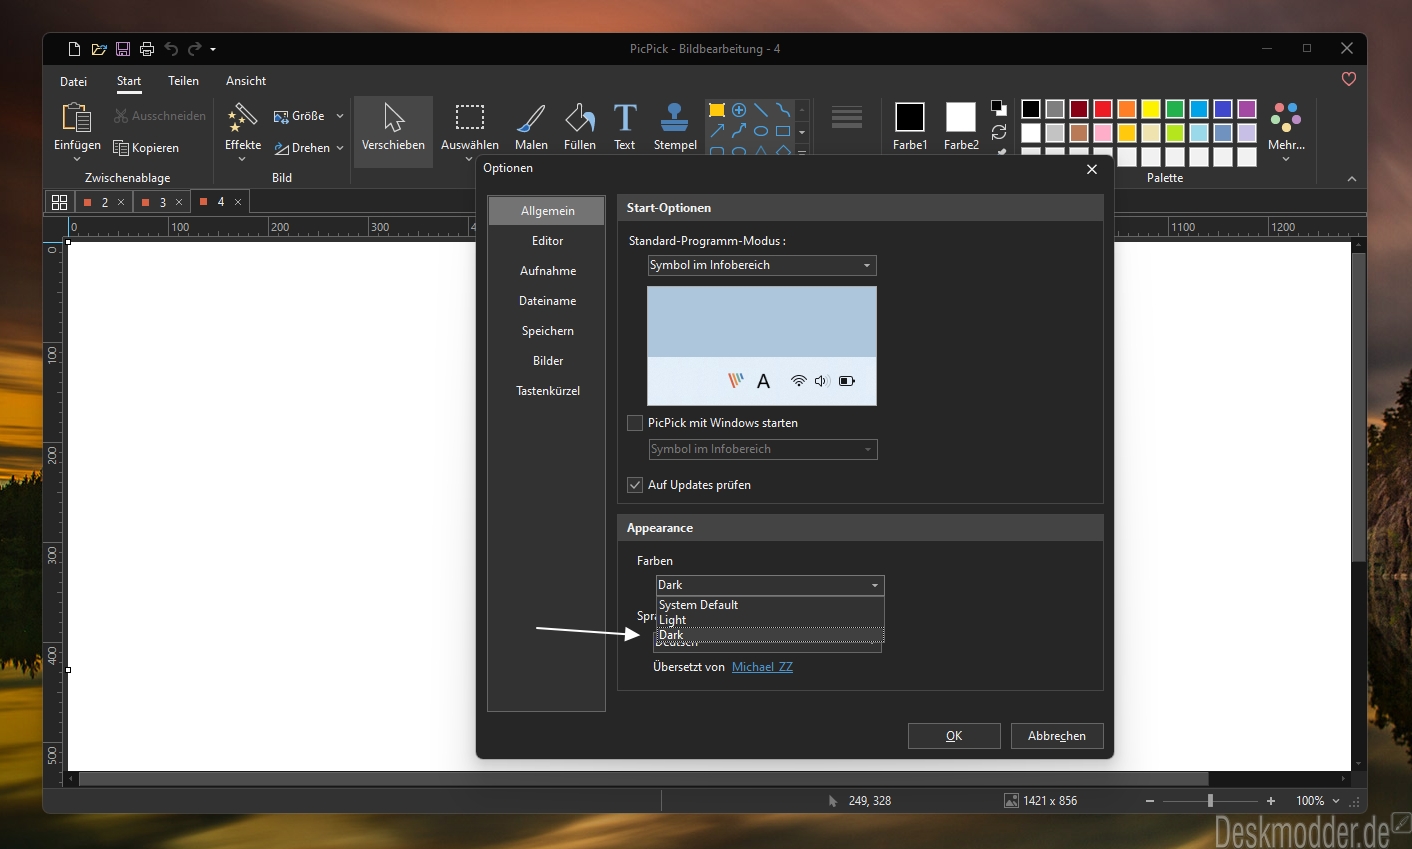This screenshot has width=1412, height=849.
Task: Close document tab 3
Action: [x=179, y=202]
